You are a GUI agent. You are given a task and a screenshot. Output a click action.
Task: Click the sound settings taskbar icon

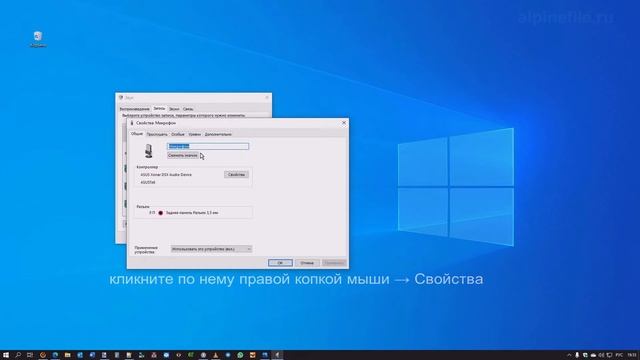pyautogui.click(x=277, y=355)
